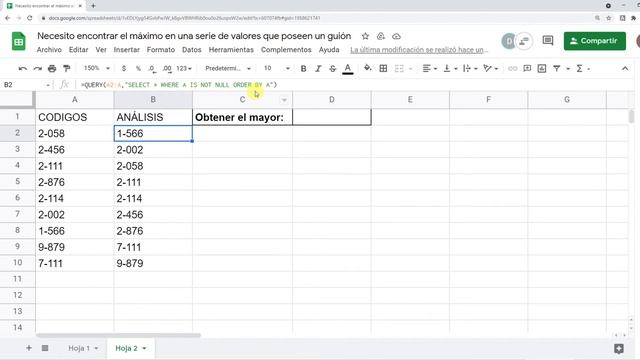Increase decimal places icon
This screenshot has height=360, width=640.
click(167, 69)
